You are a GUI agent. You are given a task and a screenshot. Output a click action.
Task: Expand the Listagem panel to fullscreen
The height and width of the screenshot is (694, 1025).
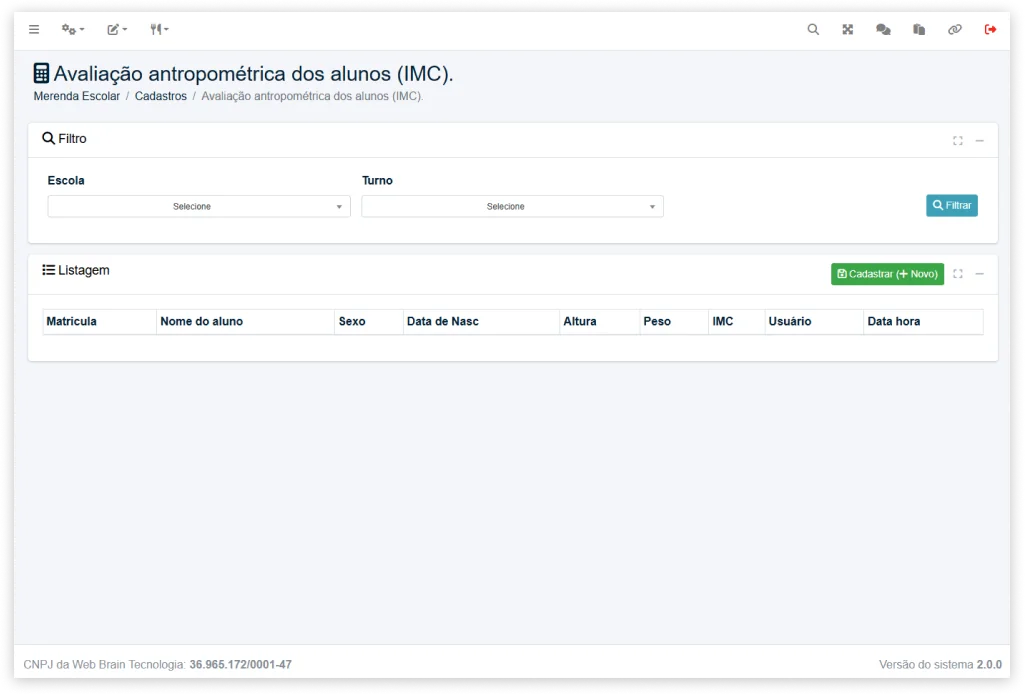coord(958,274)
